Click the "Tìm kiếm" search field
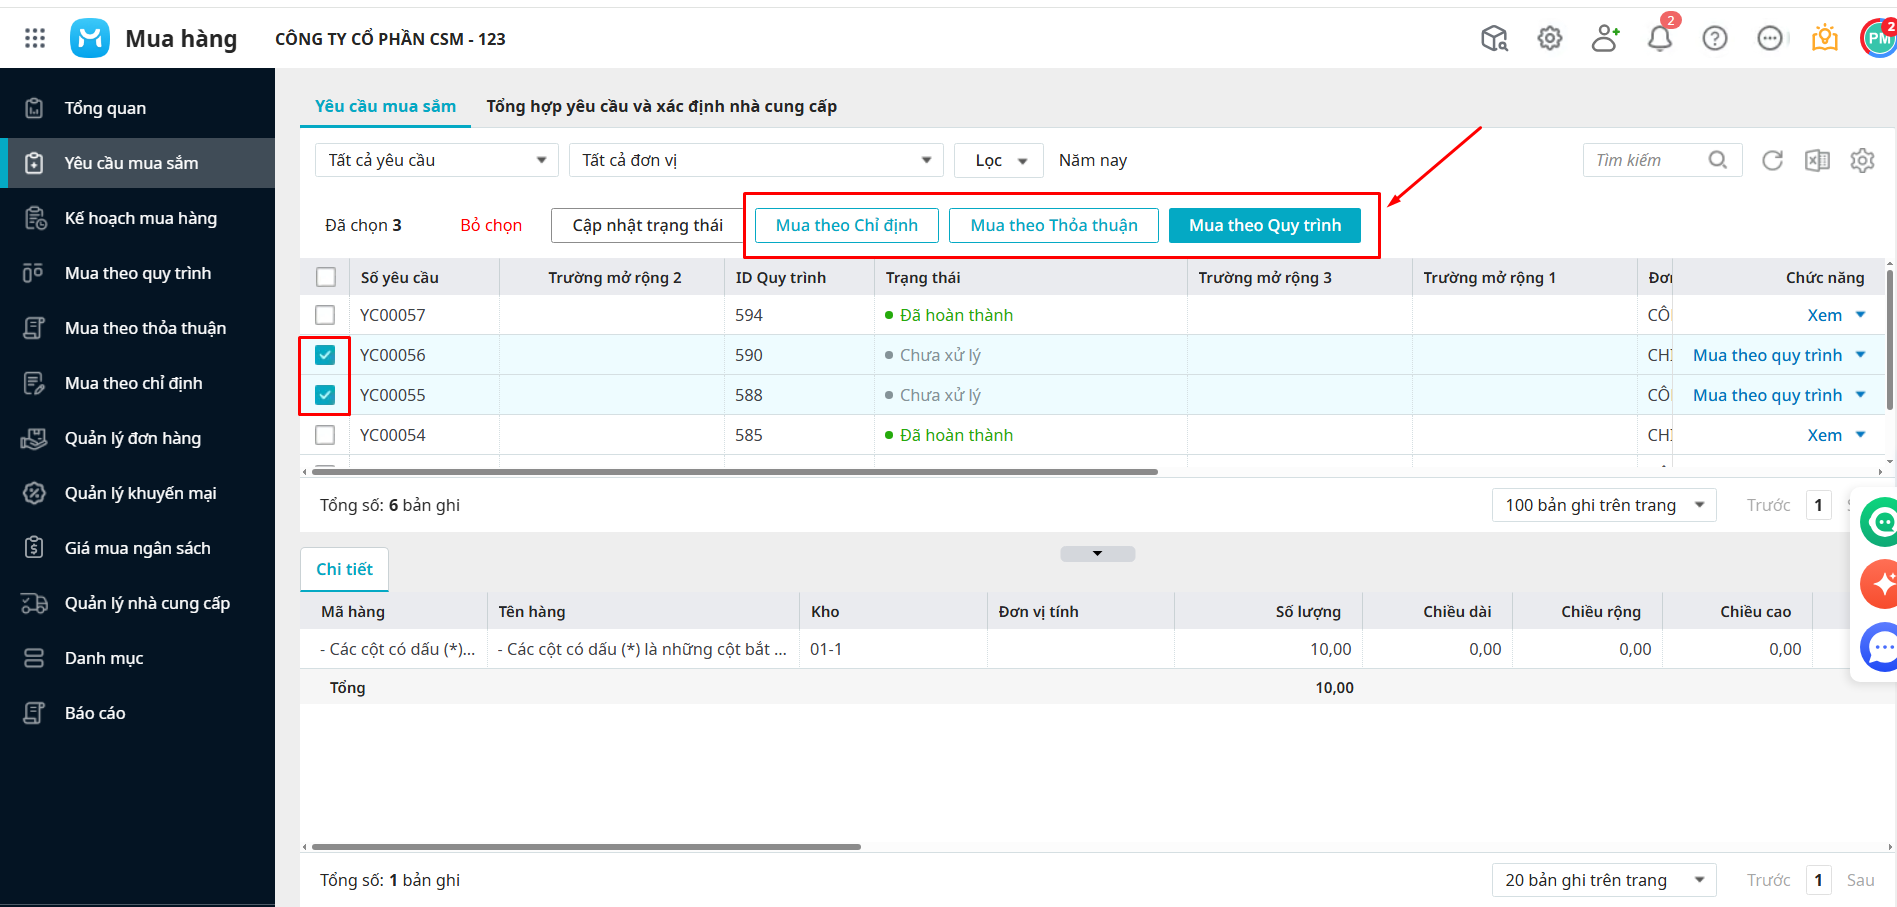Screen dimensions: 1897x907 (1648, 160)
